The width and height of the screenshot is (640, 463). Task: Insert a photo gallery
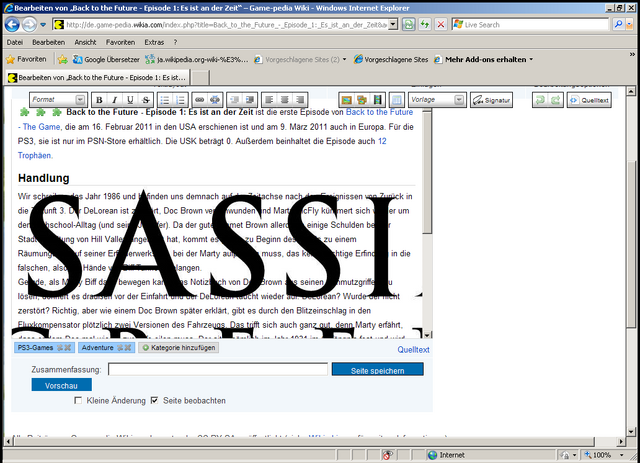[362, 100]
